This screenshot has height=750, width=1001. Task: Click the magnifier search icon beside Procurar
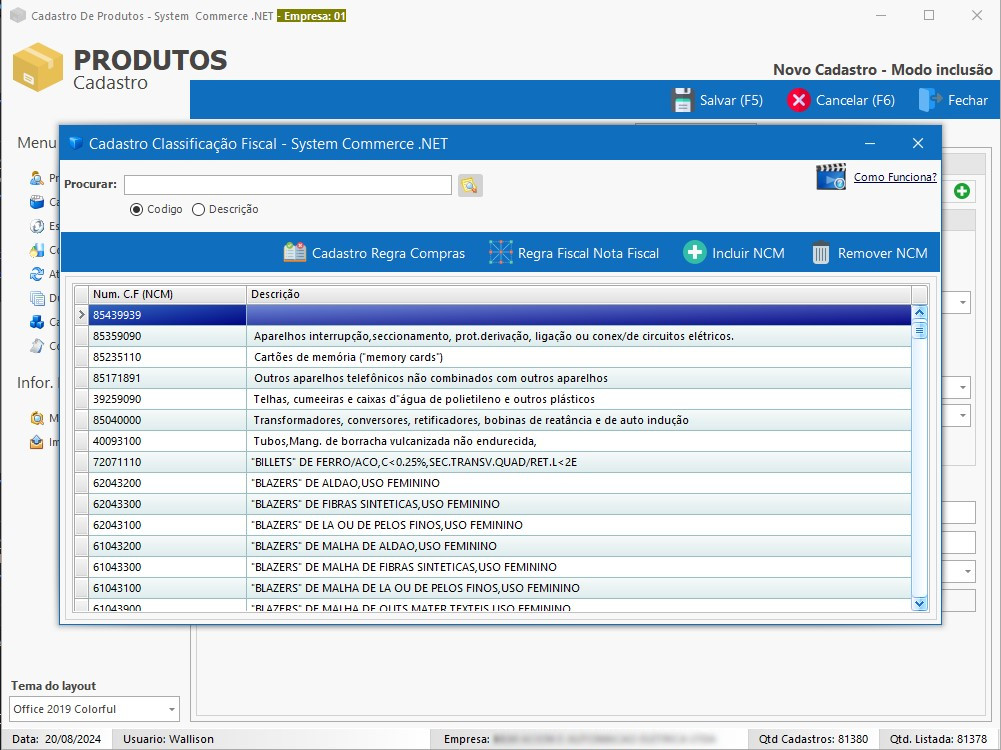[x=468, y=185]
